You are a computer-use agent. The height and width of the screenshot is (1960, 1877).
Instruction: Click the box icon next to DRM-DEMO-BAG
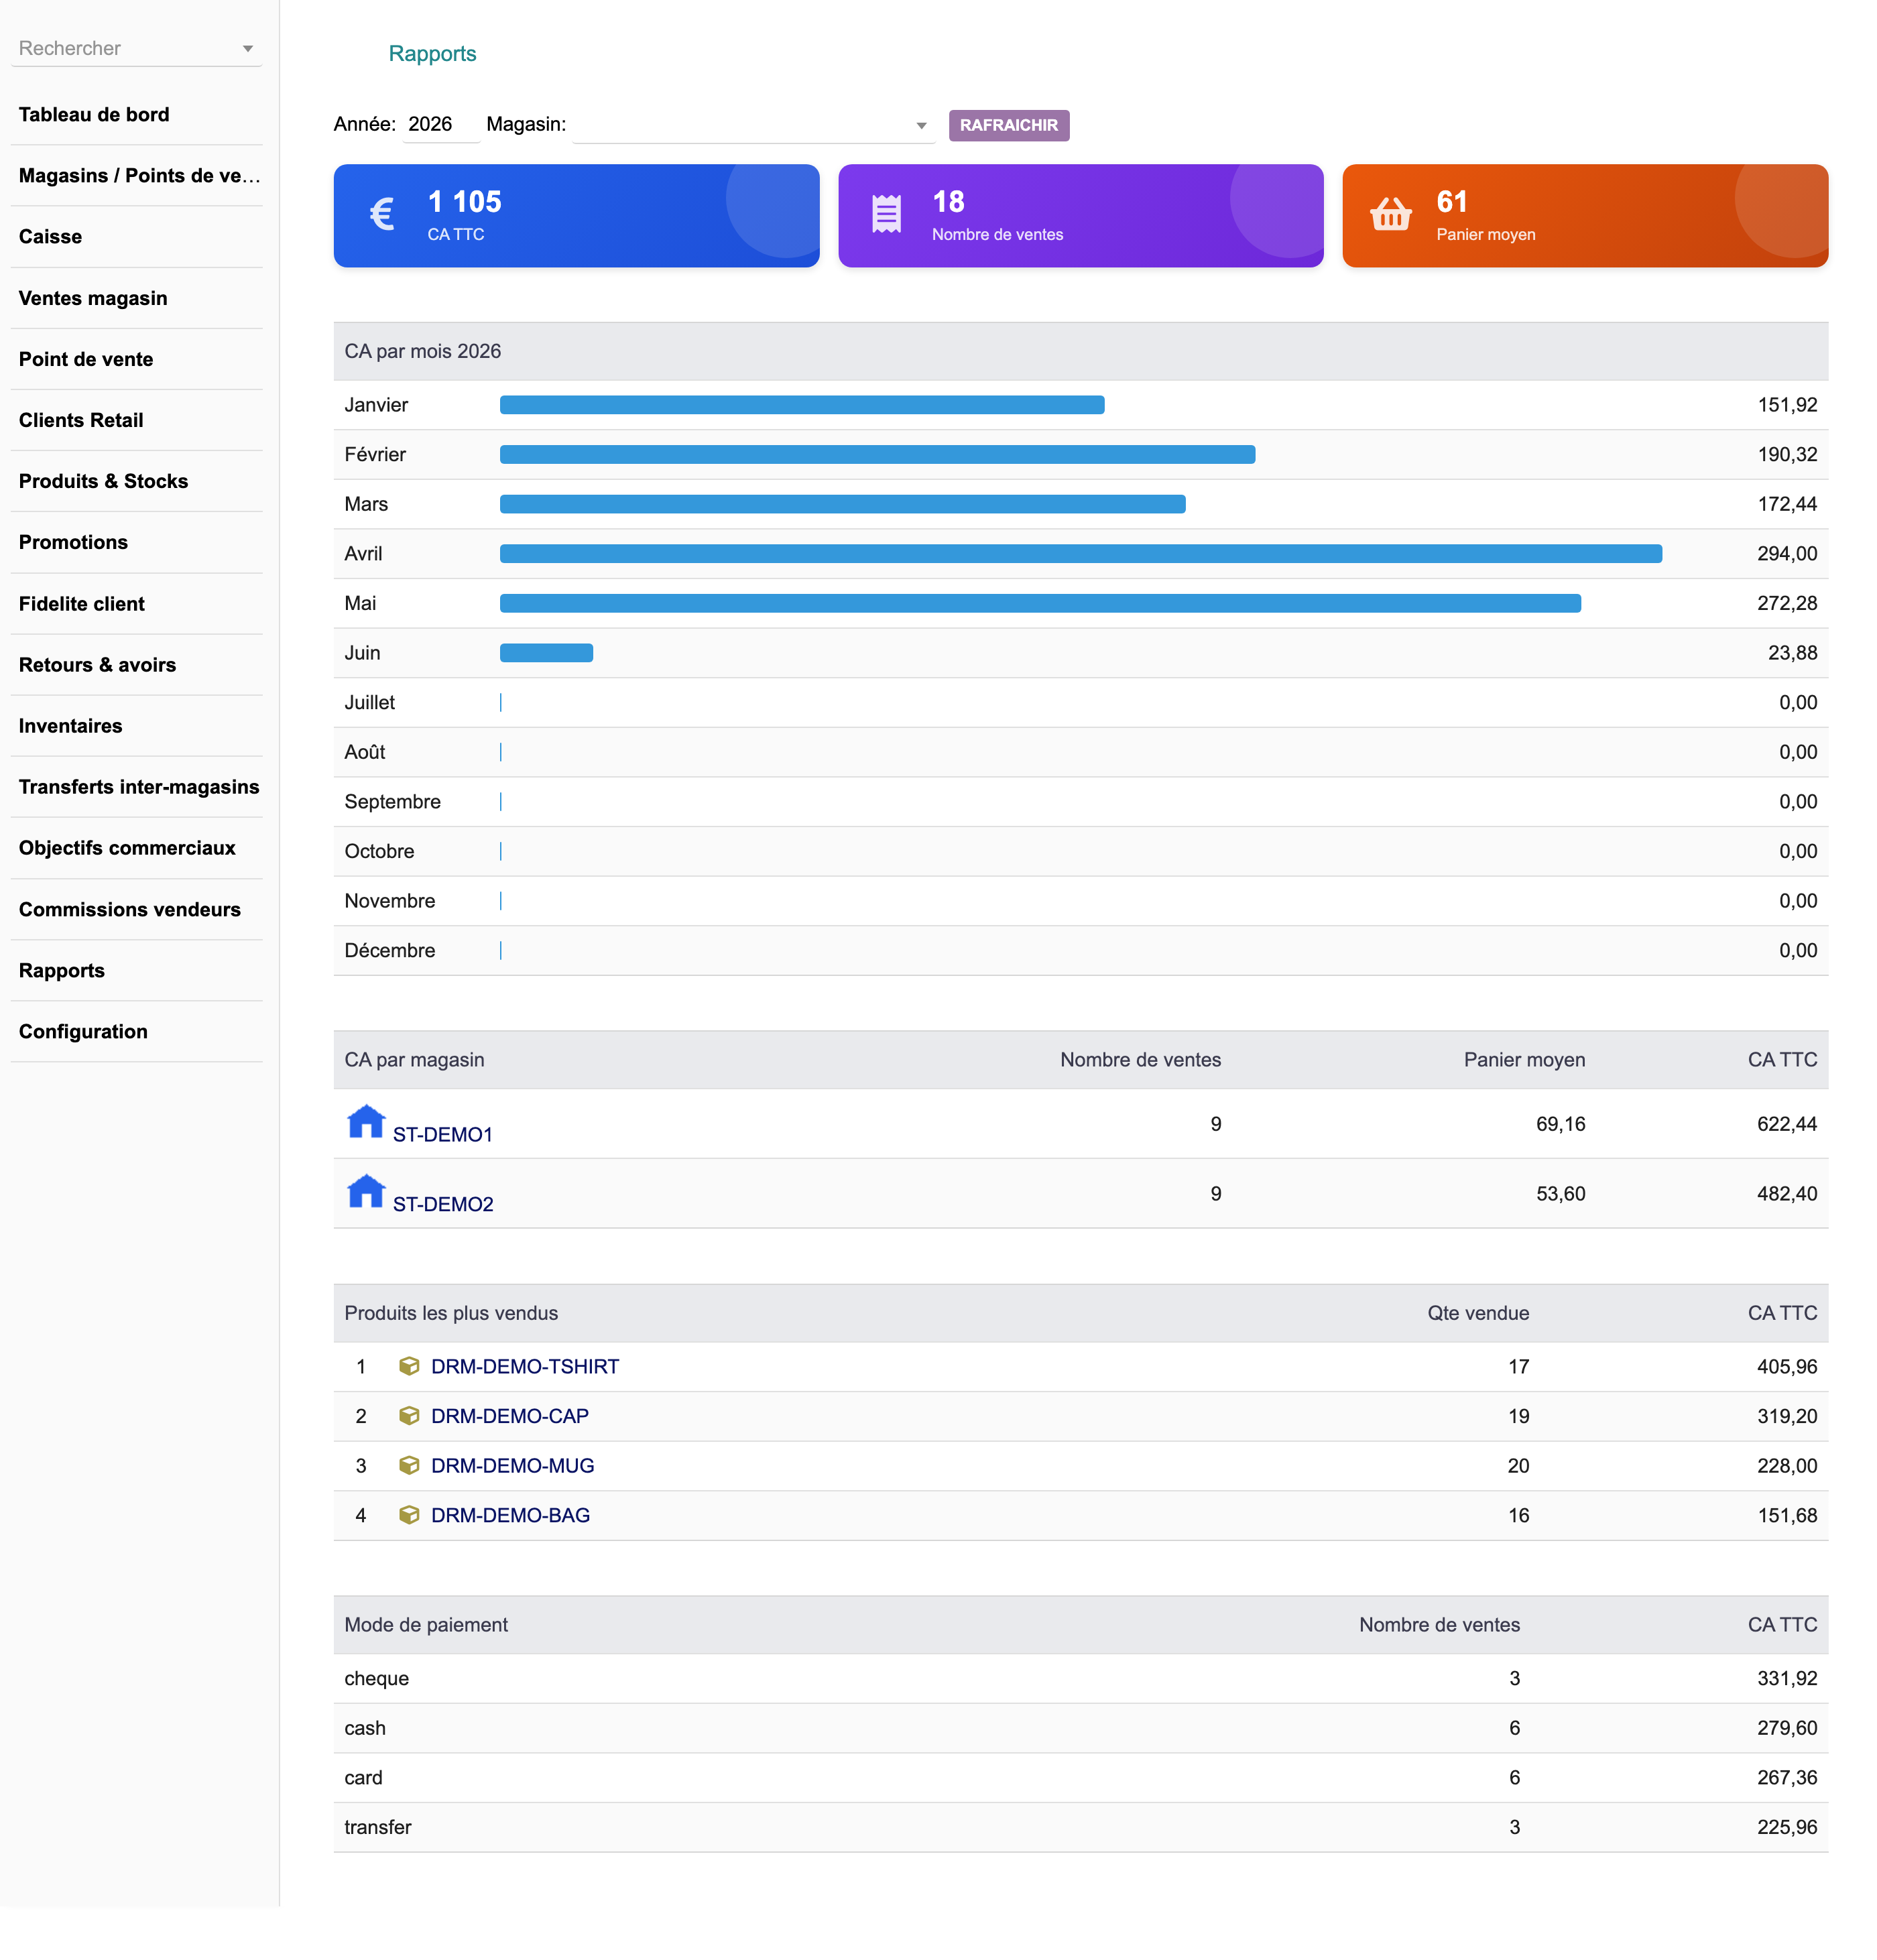[409, 1514]
